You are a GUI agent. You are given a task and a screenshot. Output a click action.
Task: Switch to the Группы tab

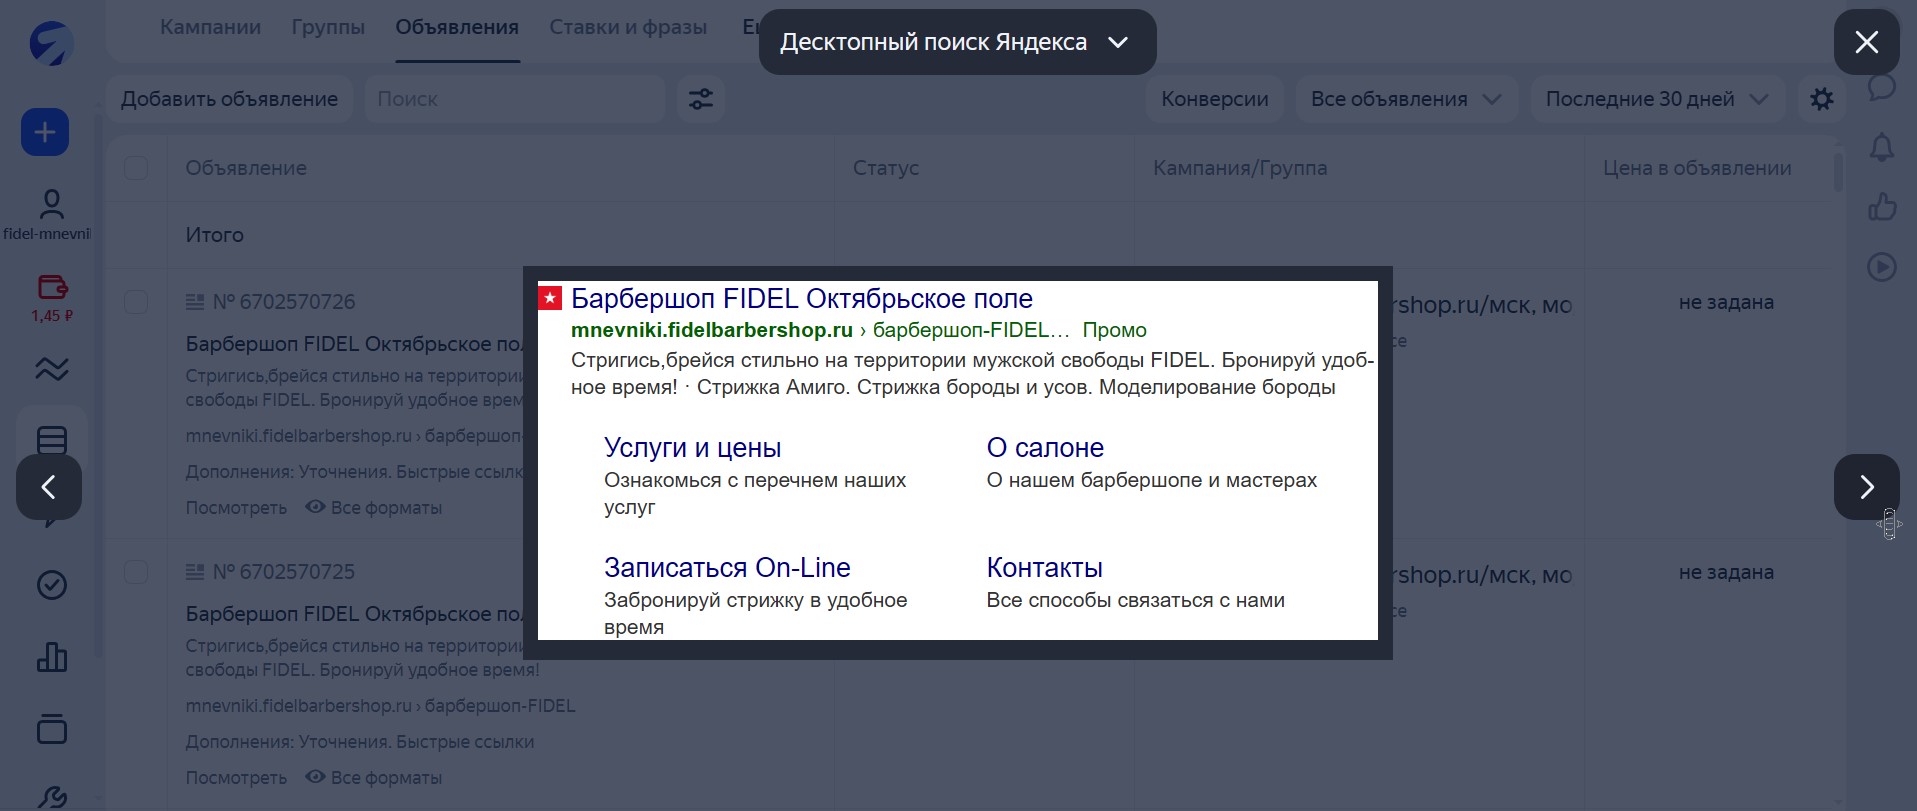(328, 27)
